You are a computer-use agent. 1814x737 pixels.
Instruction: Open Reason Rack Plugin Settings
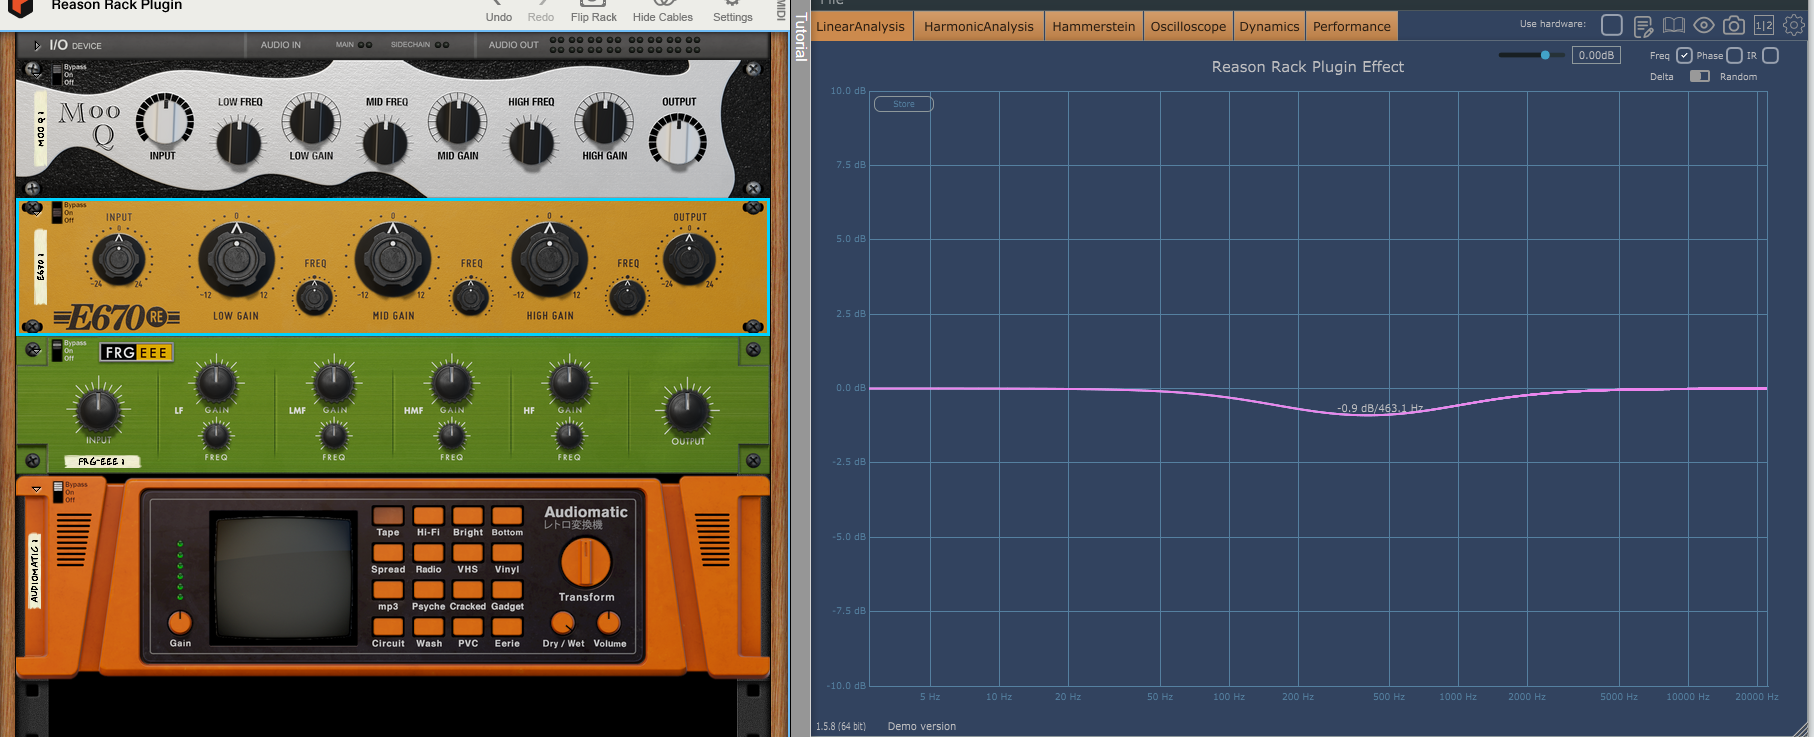[732, 11]
